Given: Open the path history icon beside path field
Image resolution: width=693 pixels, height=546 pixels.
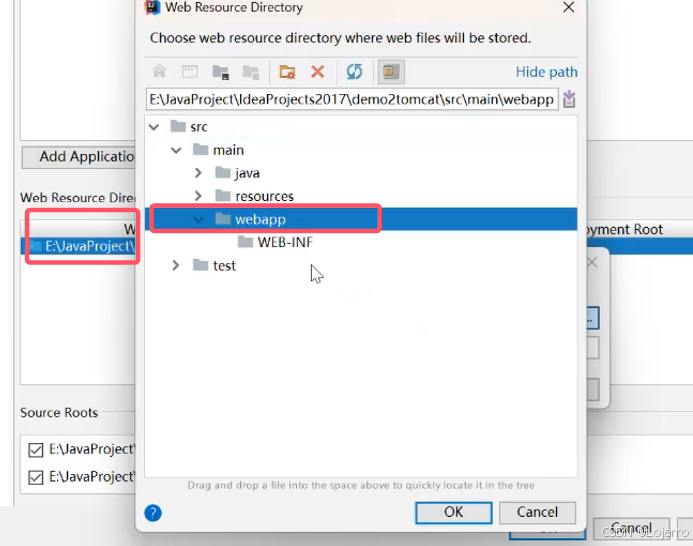Looking at the screenshot, I should coord(569,99).
